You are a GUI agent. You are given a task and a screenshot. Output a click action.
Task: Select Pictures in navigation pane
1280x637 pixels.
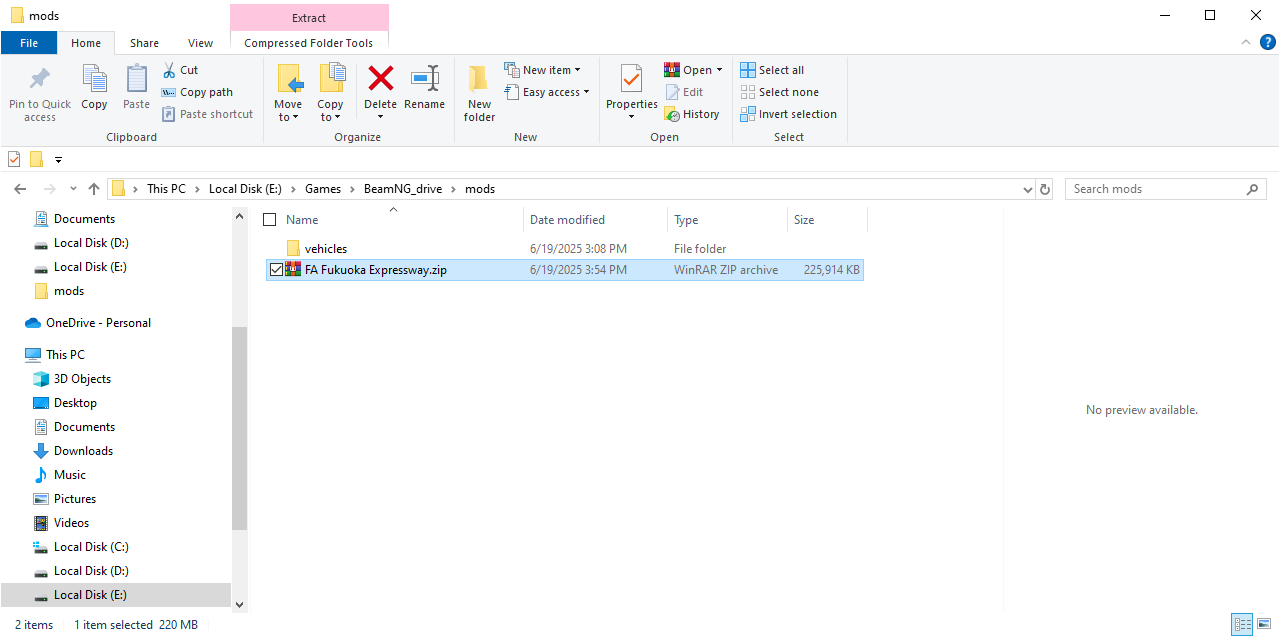[75, 499]
